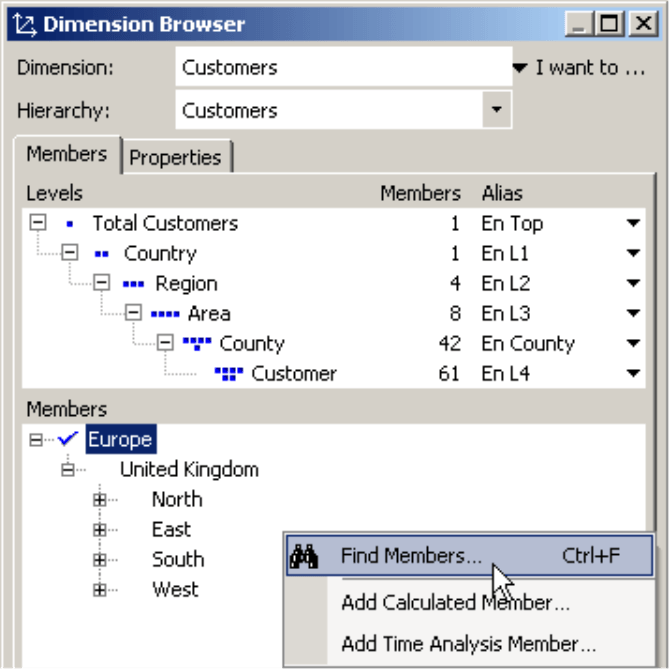Image resolution: width=669 pixels, height=669 pixels.
Task: Toggle the blue checkmark next to Europe
Action: coord(68,439)
